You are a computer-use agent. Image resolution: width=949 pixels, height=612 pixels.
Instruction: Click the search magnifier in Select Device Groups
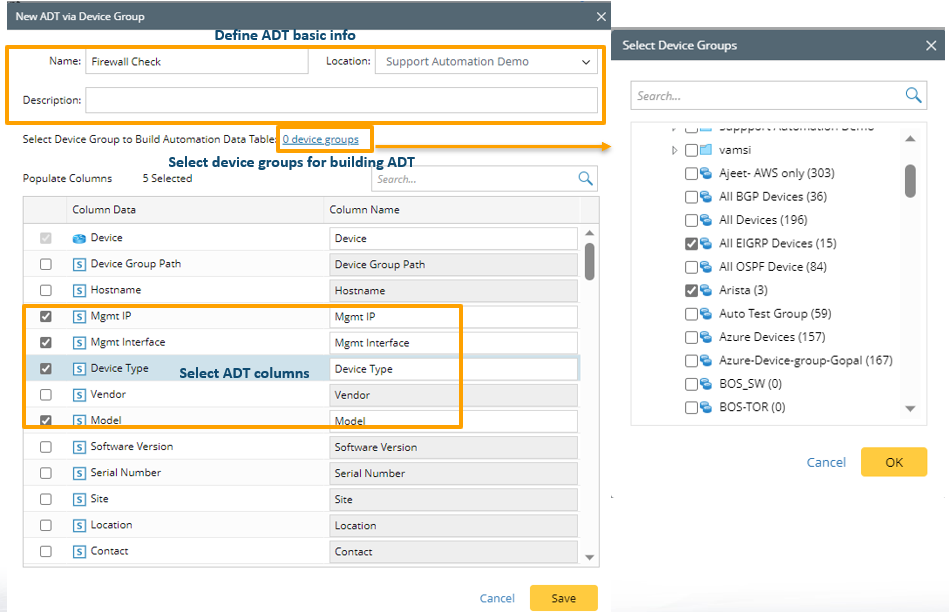(913, 96)
